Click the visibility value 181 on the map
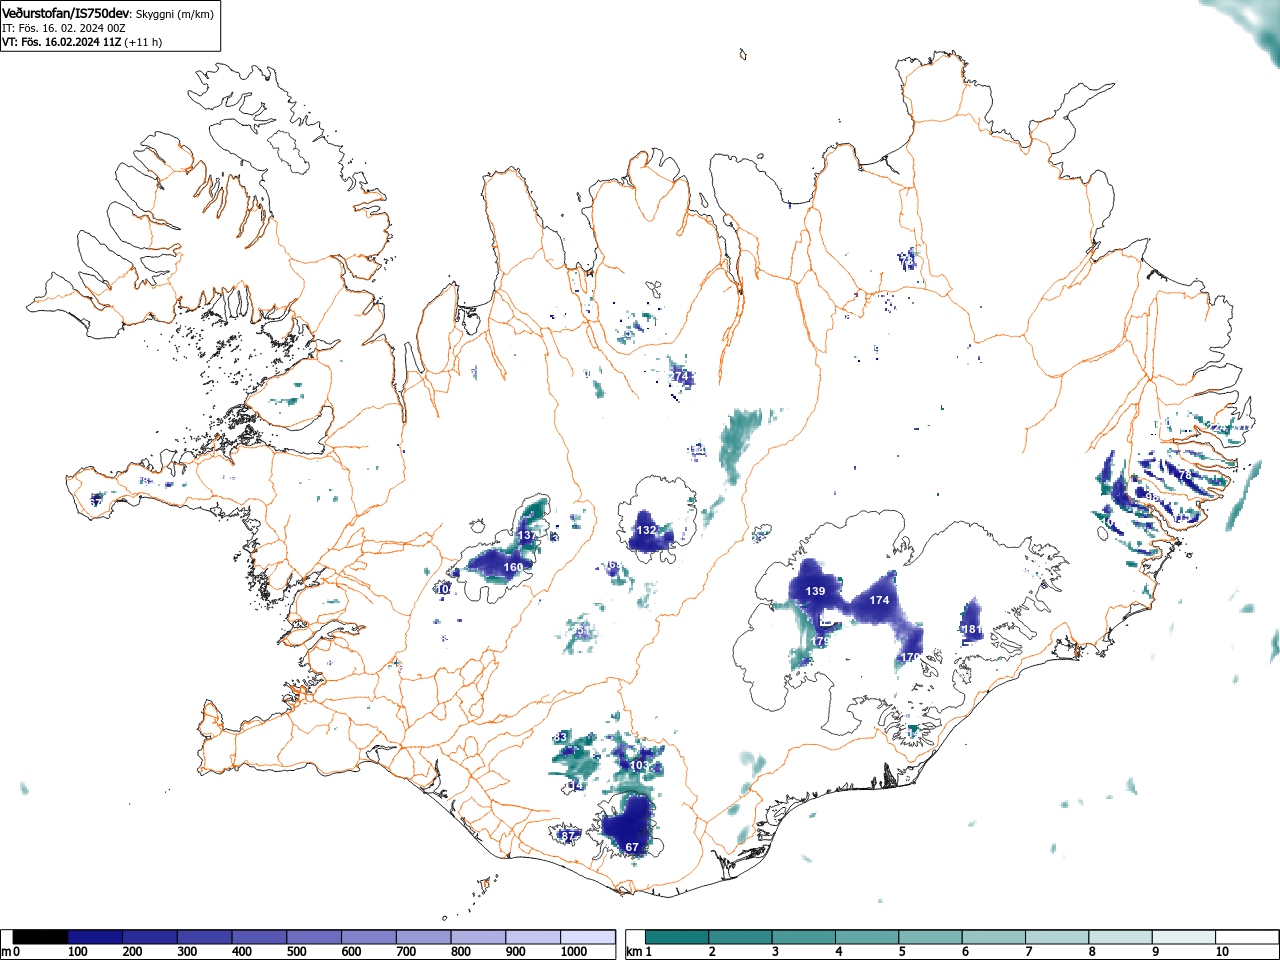The image size is (1280, 960). [x=971, y=629]
